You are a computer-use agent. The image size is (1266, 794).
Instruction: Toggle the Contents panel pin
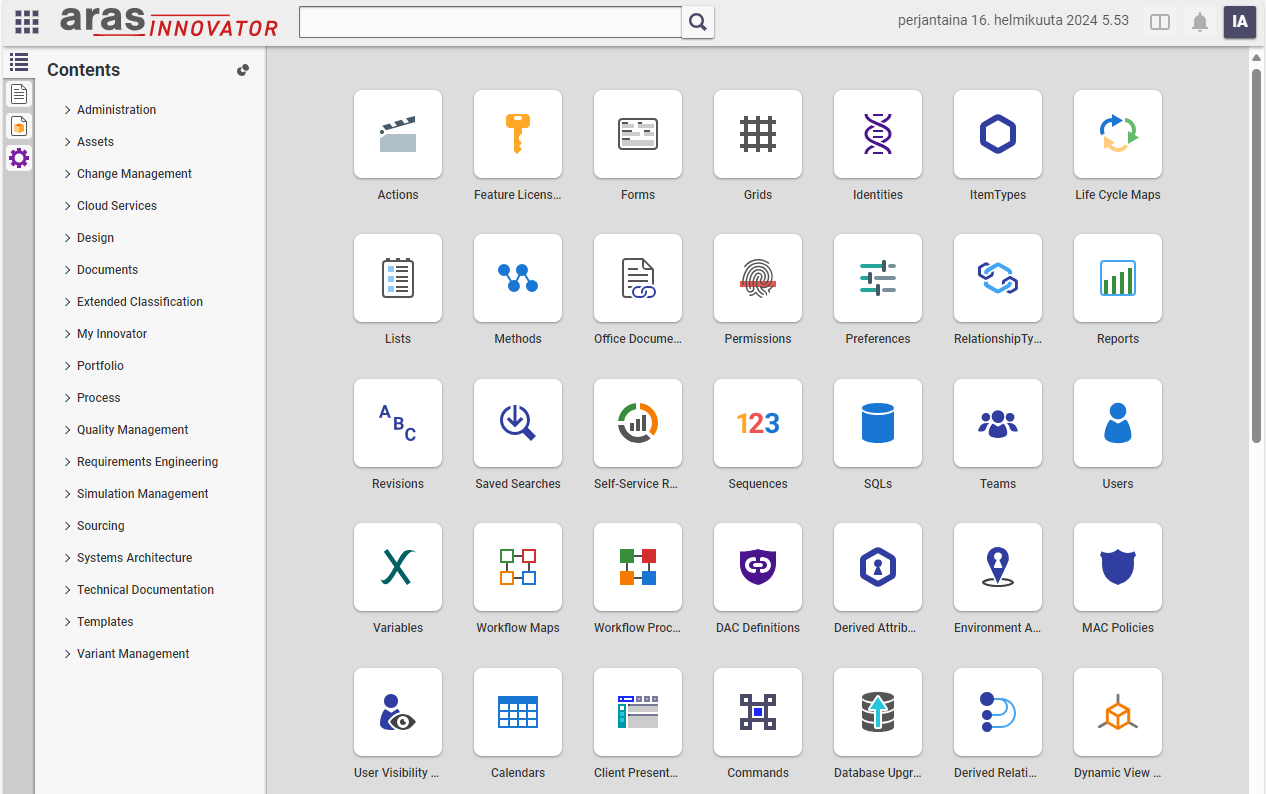(x=243, y=70)
